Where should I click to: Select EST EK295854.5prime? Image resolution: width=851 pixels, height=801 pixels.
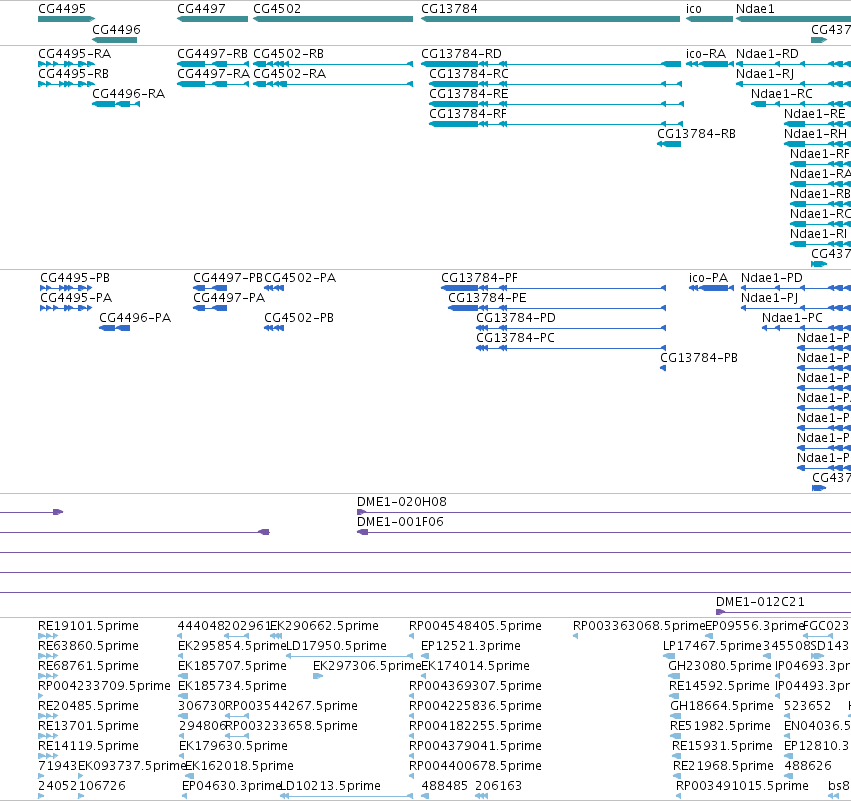(x=182, y=656)
